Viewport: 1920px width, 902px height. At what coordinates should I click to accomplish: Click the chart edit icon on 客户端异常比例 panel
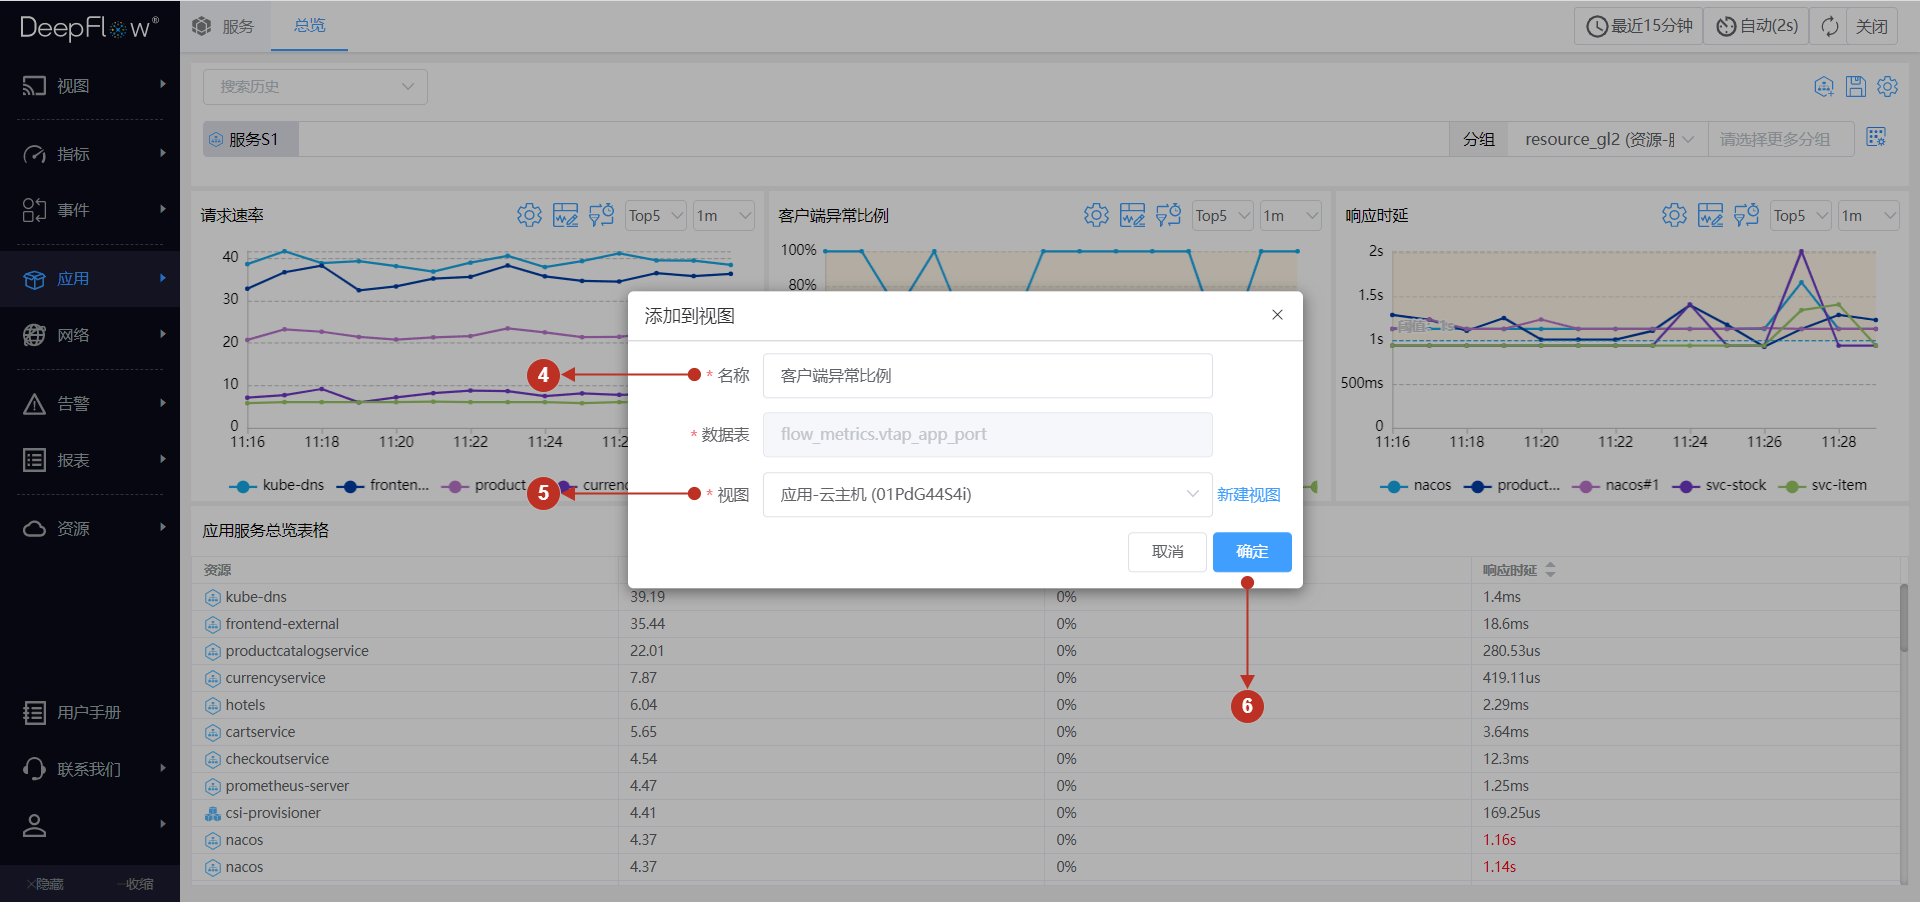(1132, 214)
